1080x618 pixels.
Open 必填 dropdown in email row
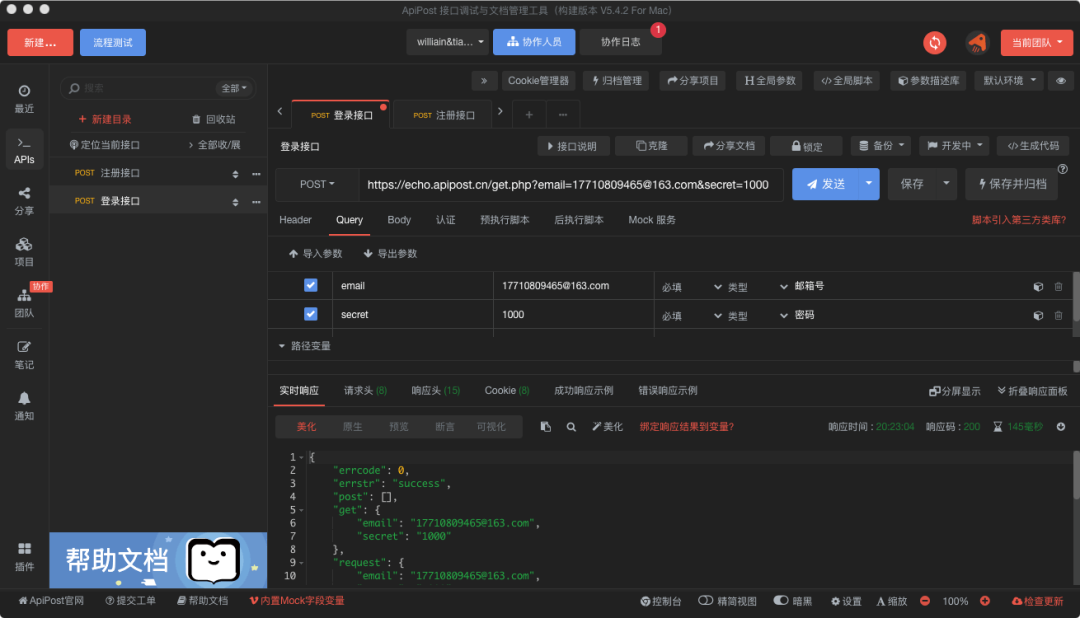[692, 287]
